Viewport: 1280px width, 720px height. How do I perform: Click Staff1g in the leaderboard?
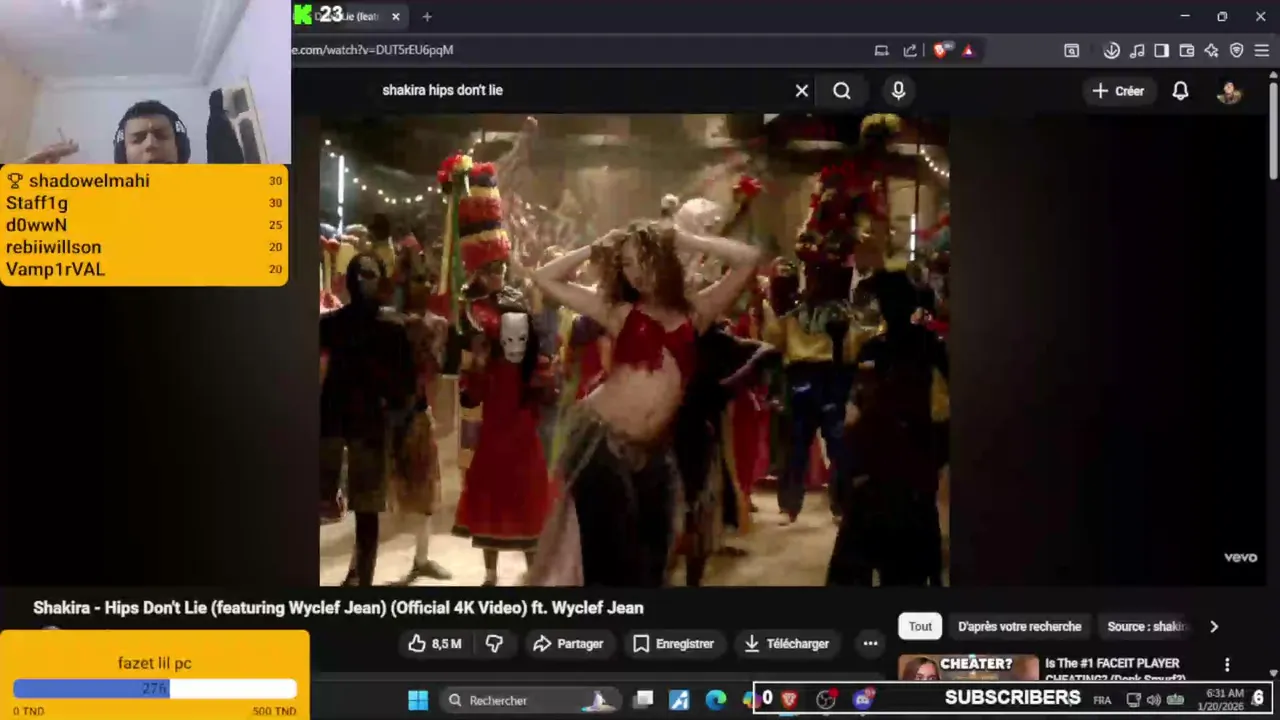(37, 203)
